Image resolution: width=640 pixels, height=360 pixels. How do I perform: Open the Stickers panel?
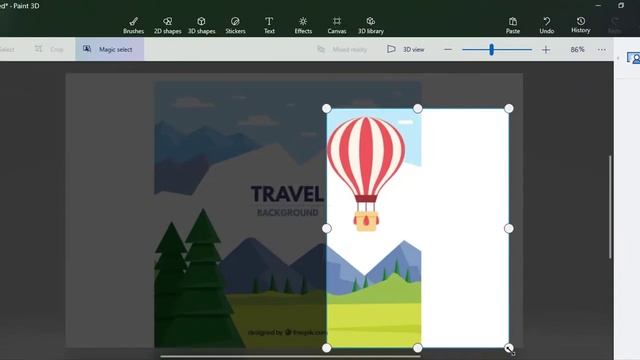pos(235,25)
